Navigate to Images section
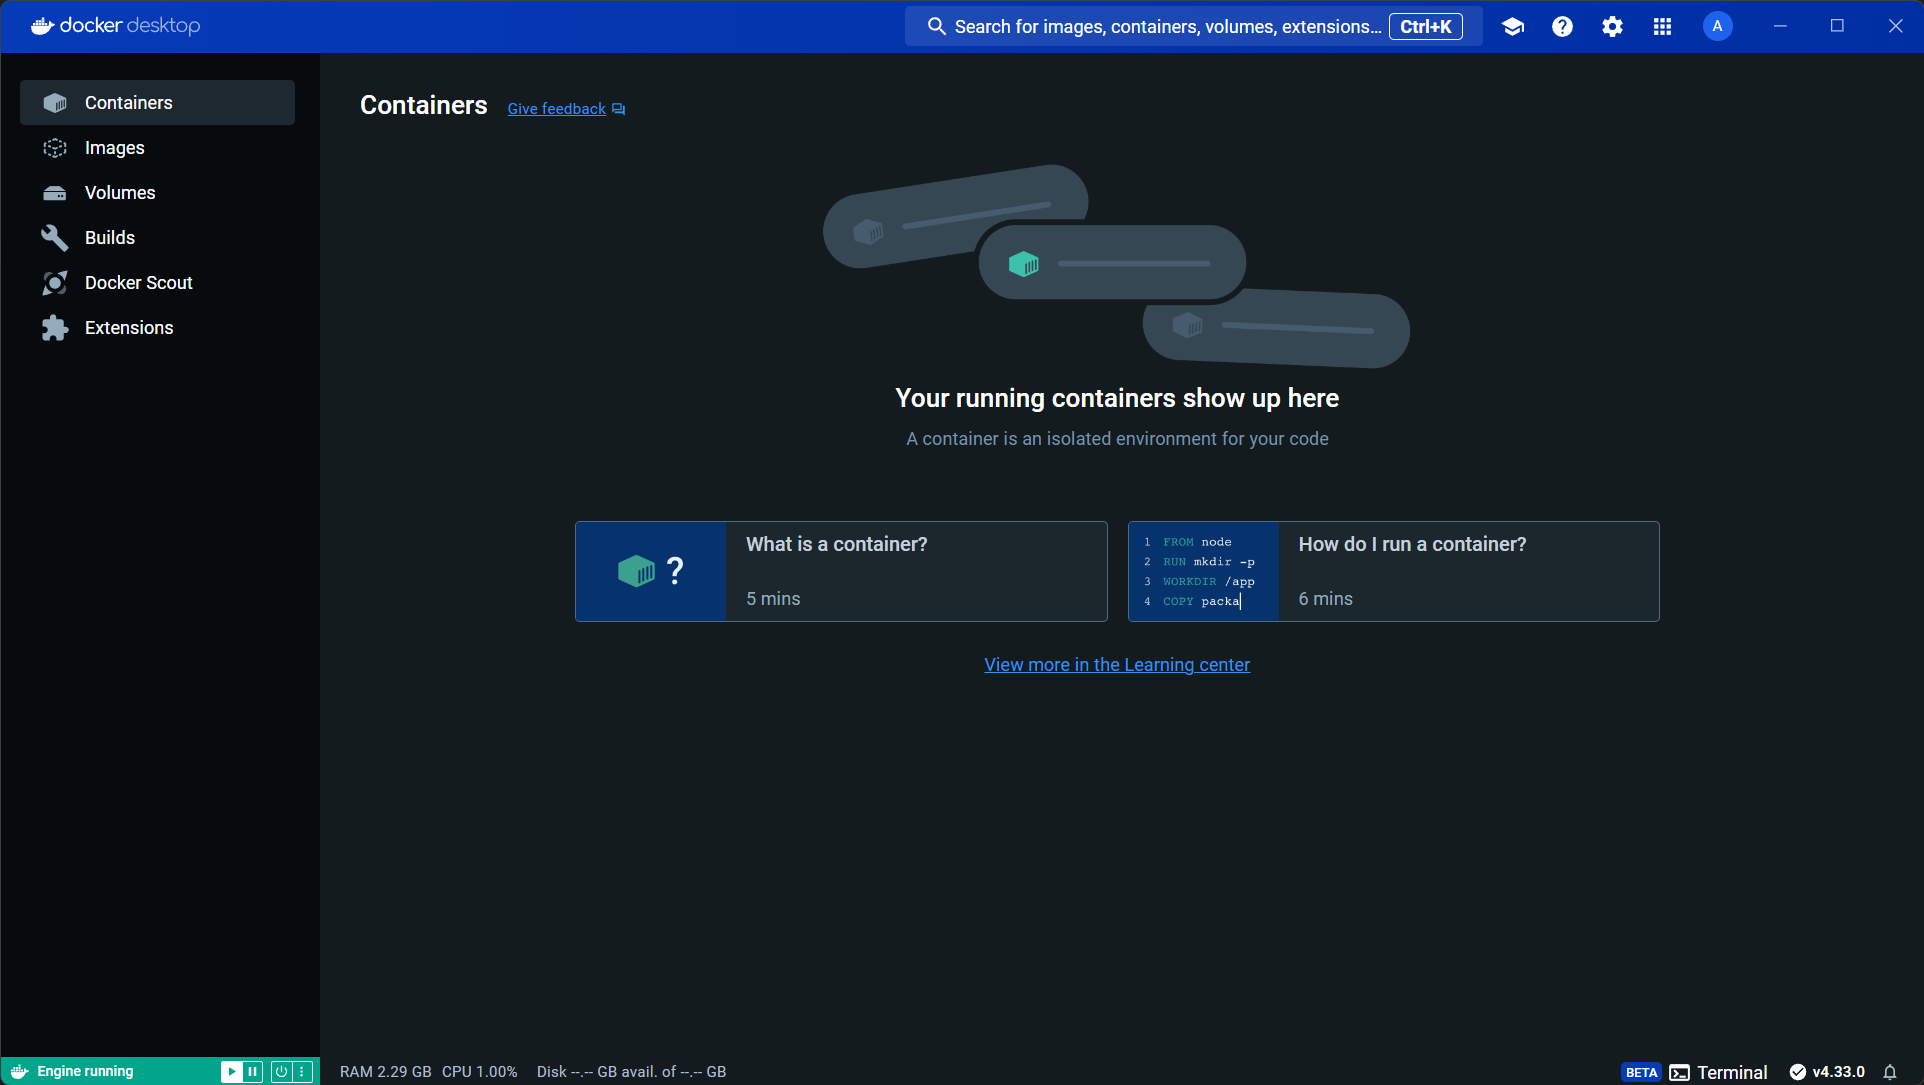The image size is (1924, 1085). coord(114,147)
